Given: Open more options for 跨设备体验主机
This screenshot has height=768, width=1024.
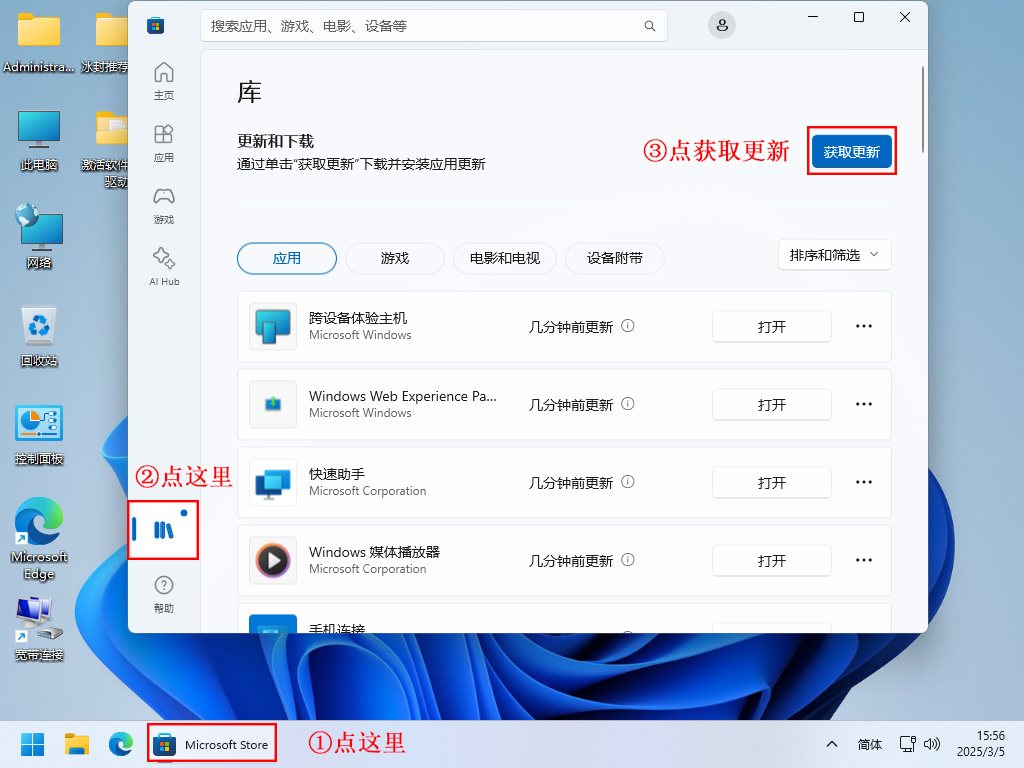Looking at the screenshot, I should click(x=864, y=326).
